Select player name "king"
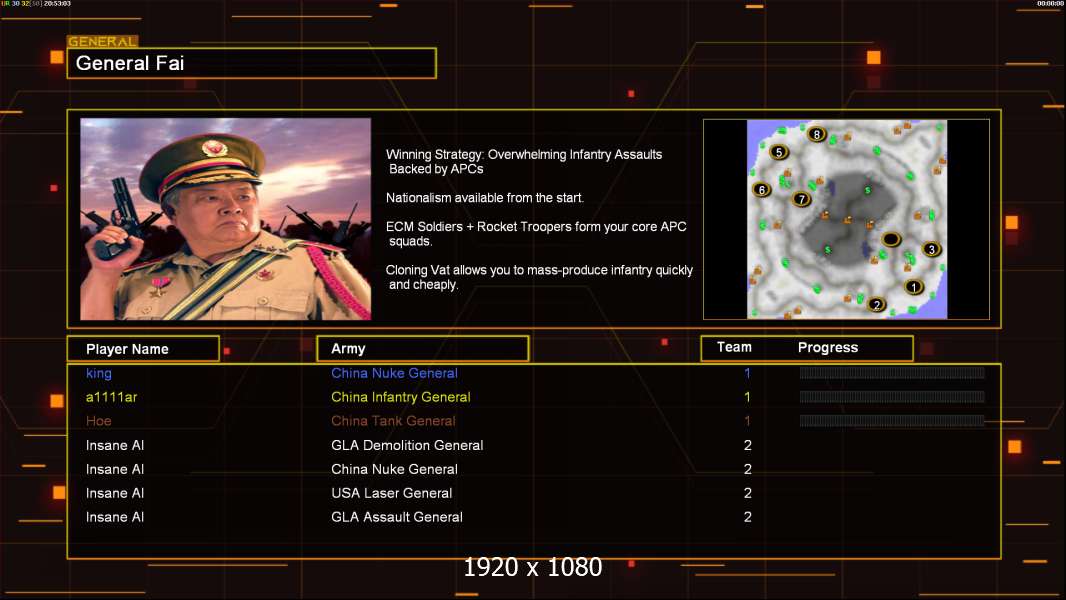 click(x=99, y=373)
